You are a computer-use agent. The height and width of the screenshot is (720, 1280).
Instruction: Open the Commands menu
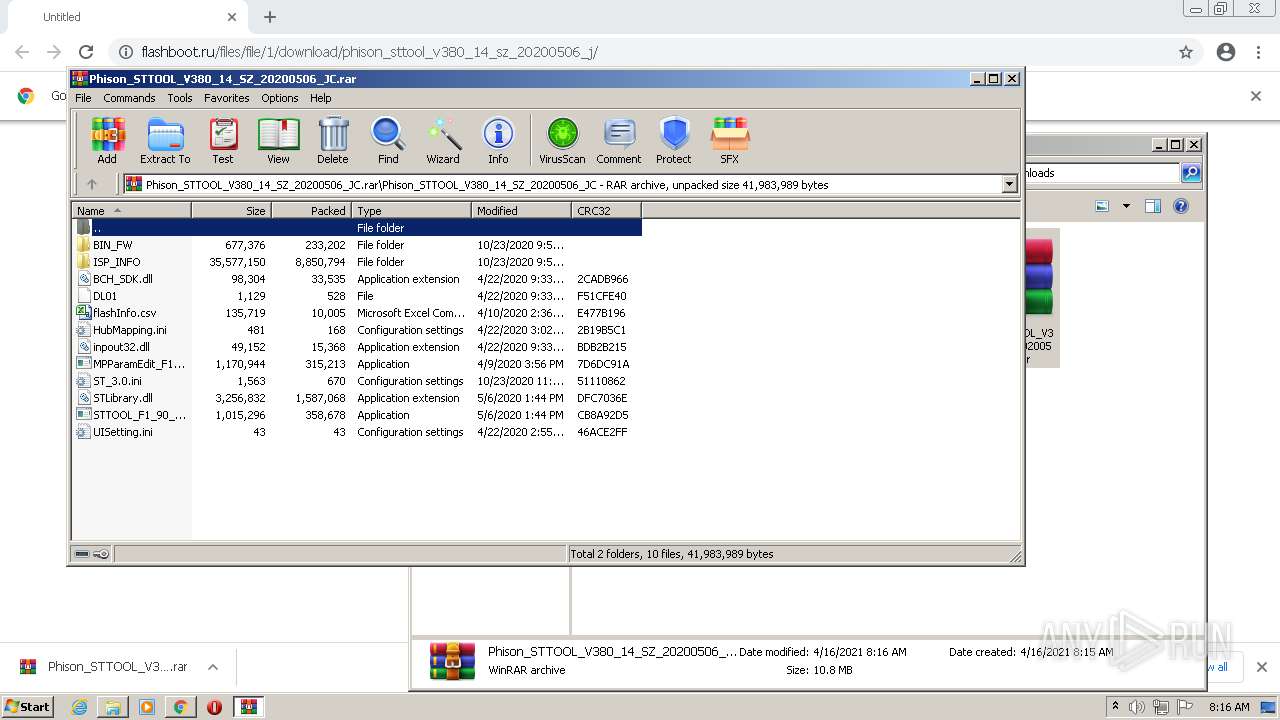pos(129,98)
